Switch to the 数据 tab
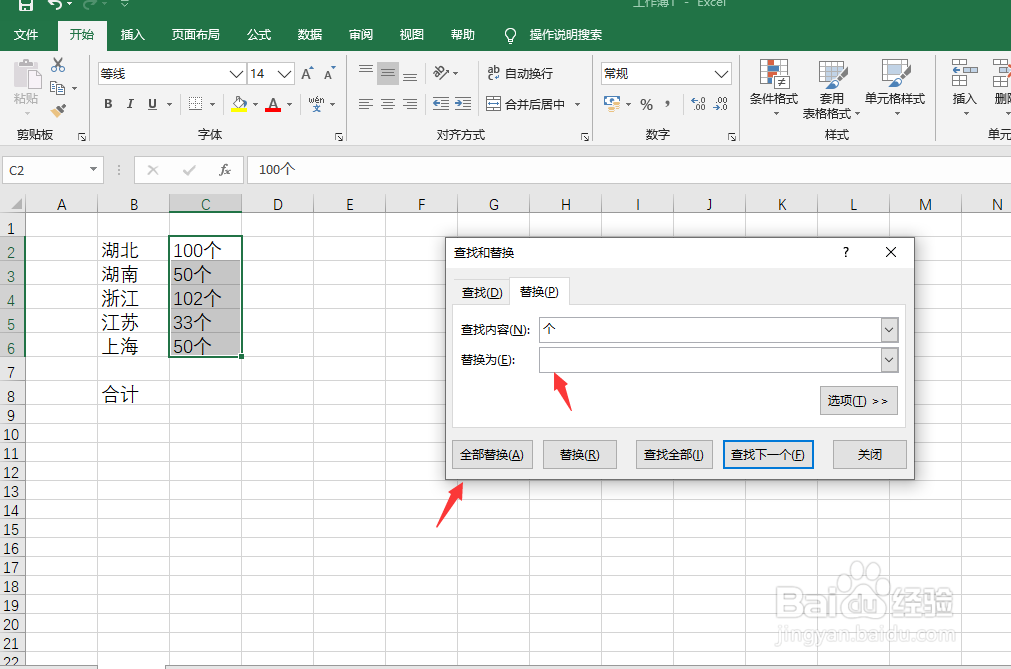Screen dimensions: 1011x669 (x=309, y=35)
